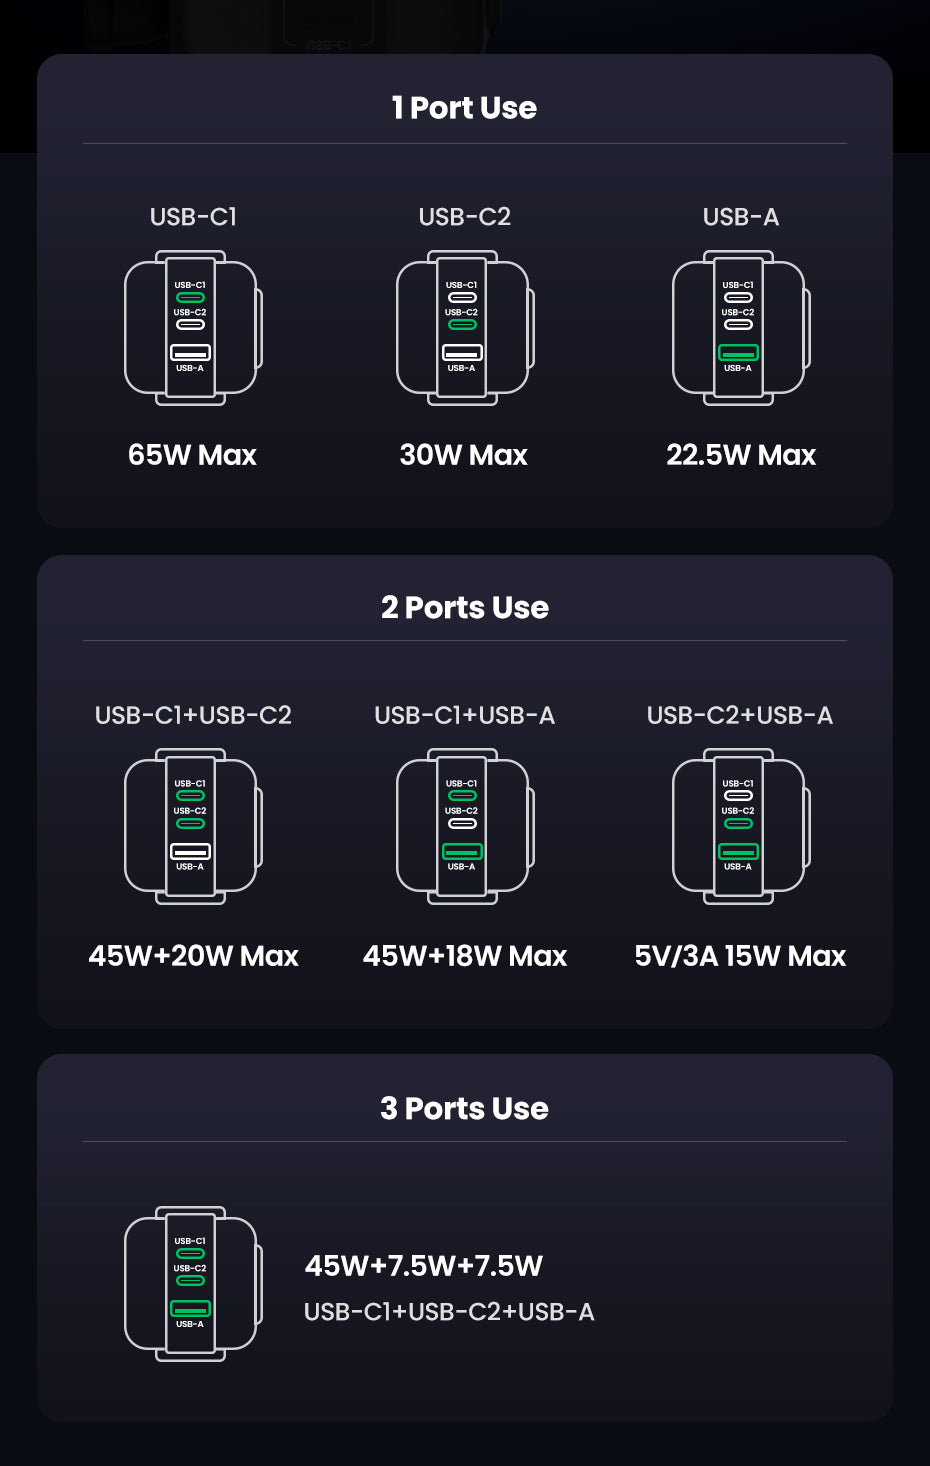Image resolution: width=930 pixels, height=1466 pixels.
Task: Click the charger icon above 30W Max
Action: pos(464,328)
